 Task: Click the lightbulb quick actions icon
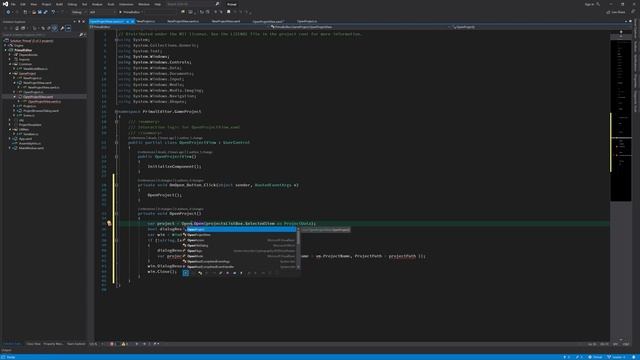coord(109,223)
